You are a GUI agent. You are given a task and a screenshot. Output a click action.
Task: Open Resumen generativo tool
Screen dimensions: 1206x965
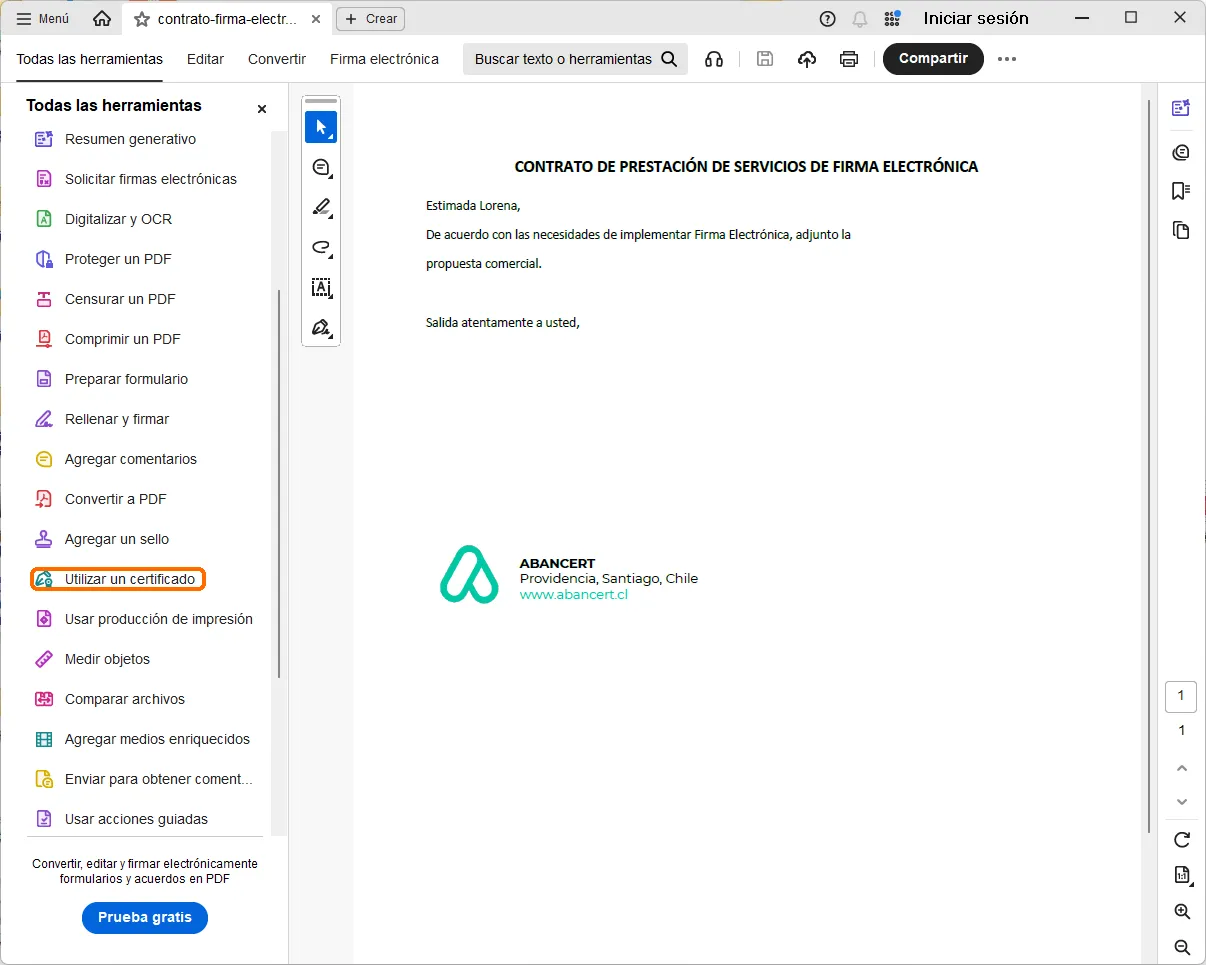point(130,139)
